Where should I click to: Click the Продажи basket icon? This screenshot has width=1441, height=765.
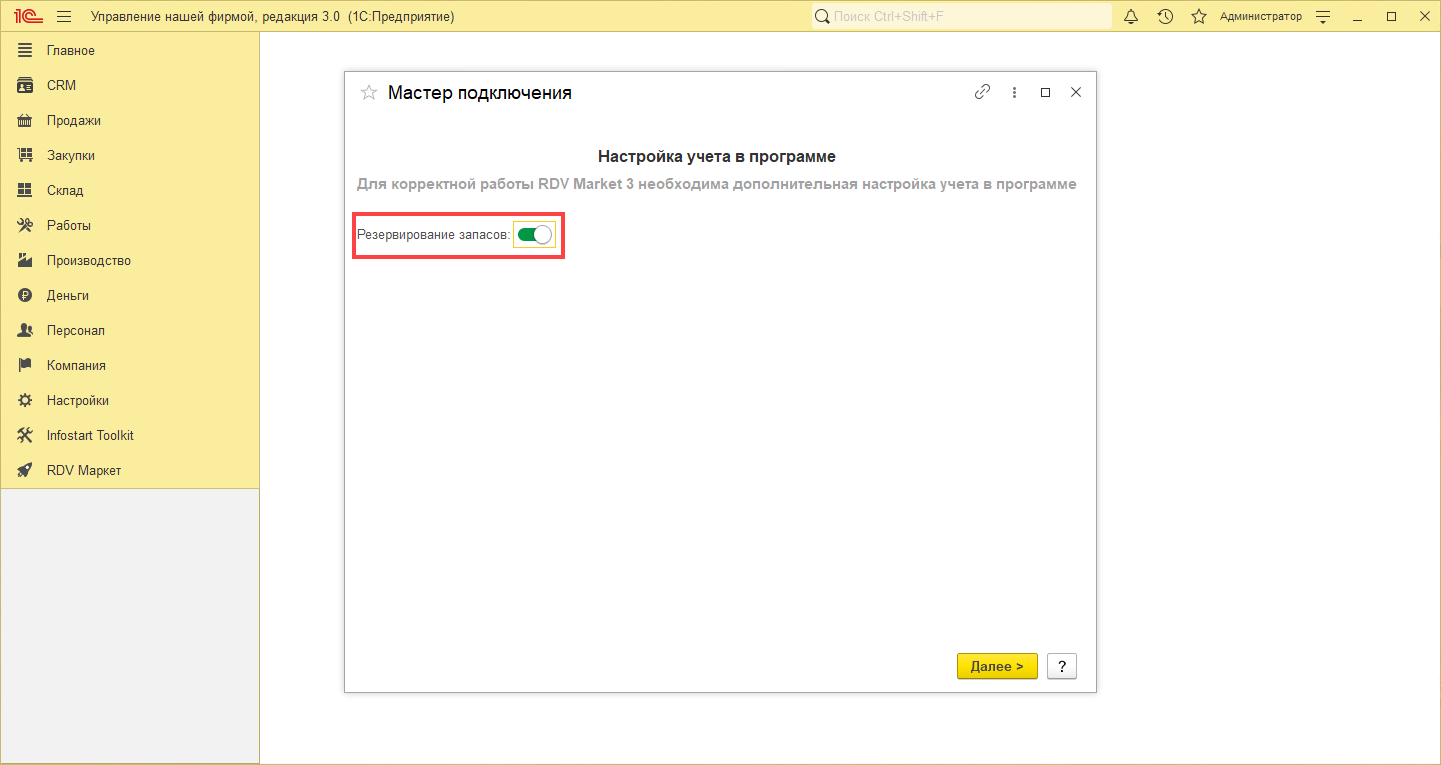[x=26, y=120]
